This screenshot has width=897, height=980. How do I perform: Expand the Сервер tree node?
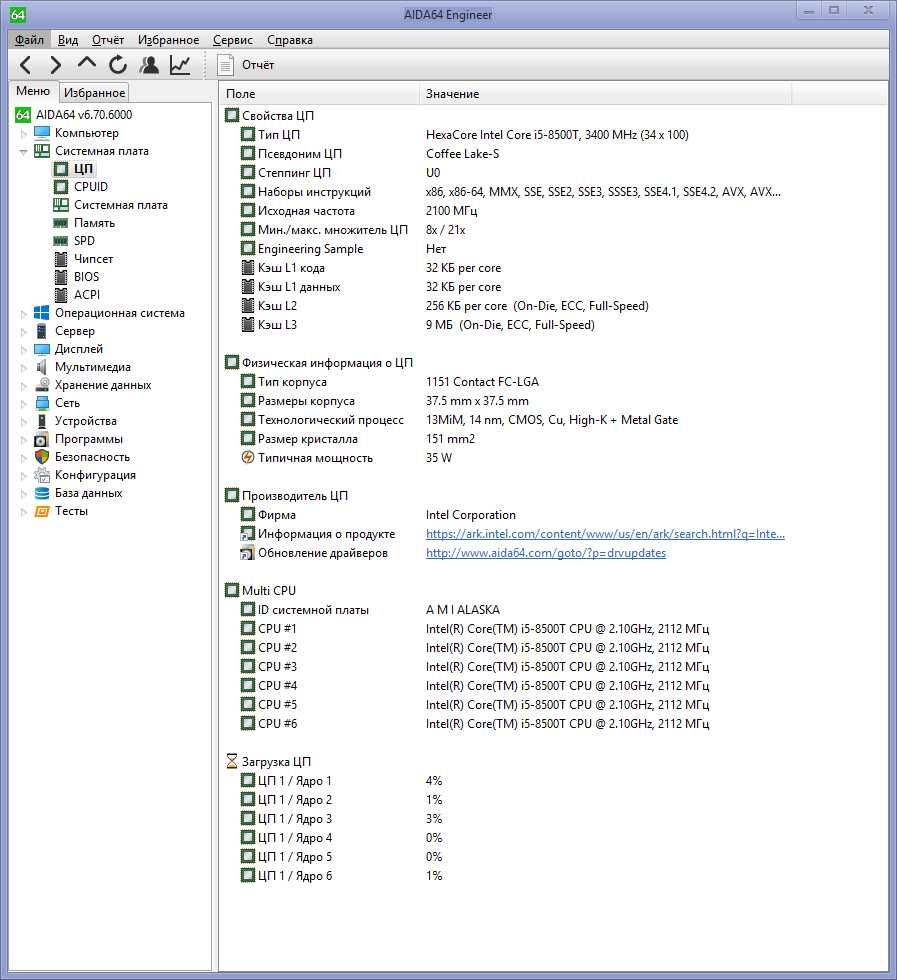click(24, 331)
